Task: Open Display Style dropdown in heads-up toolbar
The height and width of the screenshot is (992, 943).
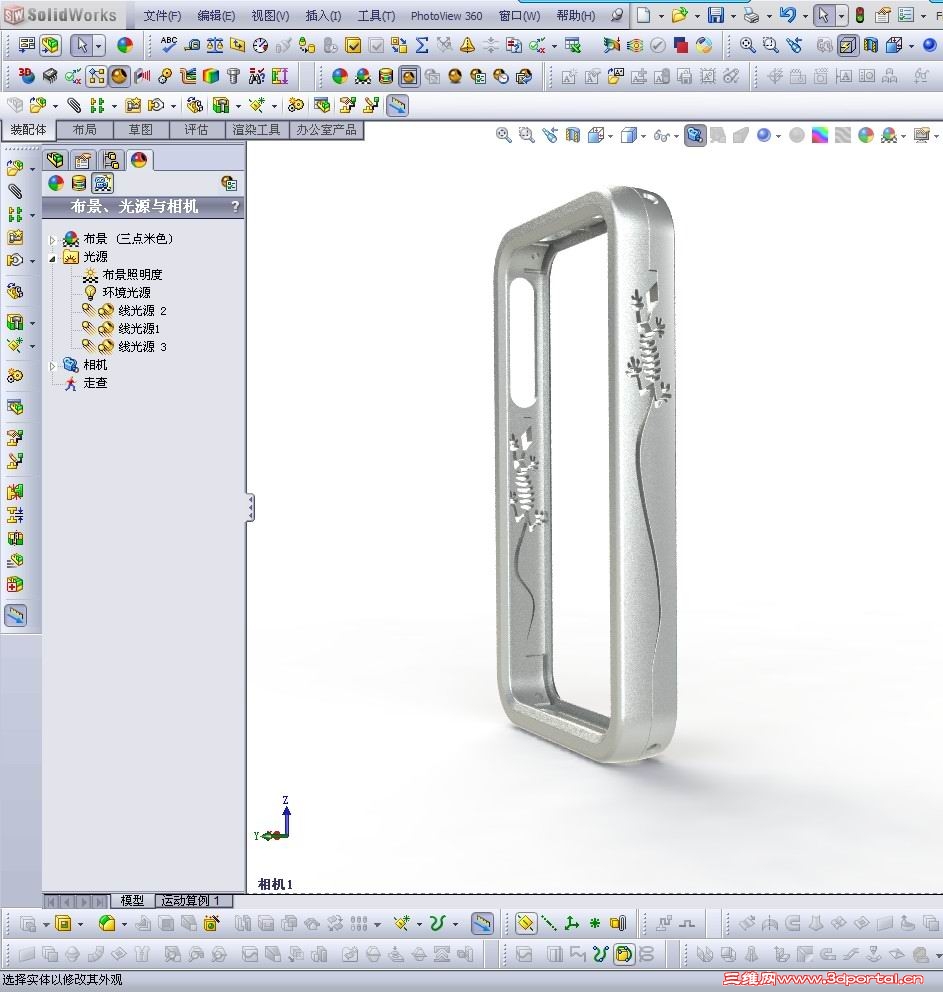Action: (x=643, y=135)
